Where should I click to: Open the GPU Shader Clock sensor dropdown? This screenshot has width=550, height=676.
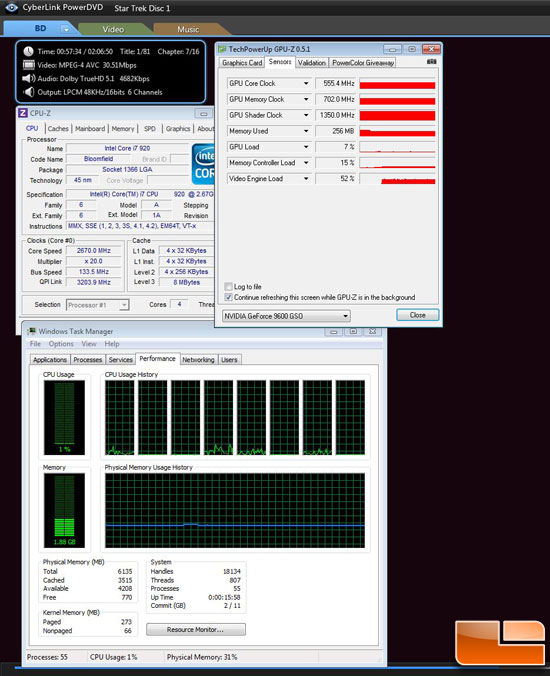(306, 115)
